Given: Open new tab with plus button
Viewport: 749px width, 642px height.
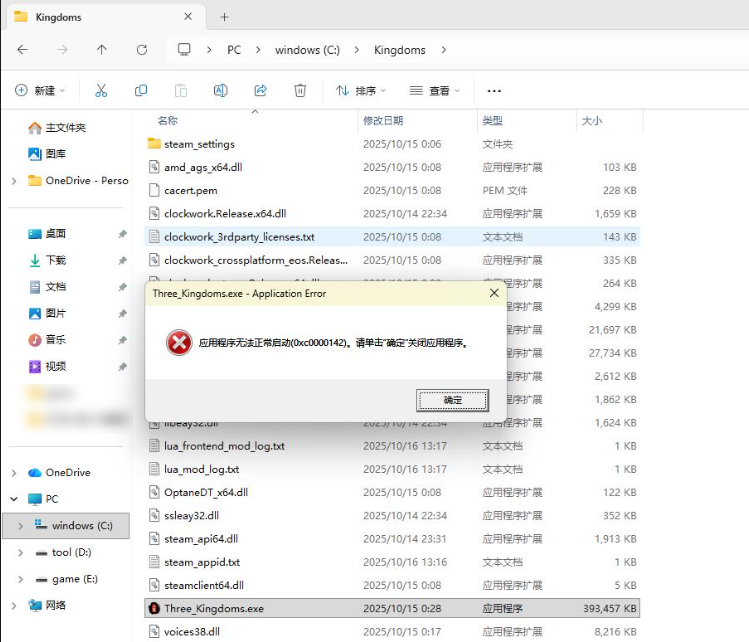Looking at the screenshot, I should (224, 17).
